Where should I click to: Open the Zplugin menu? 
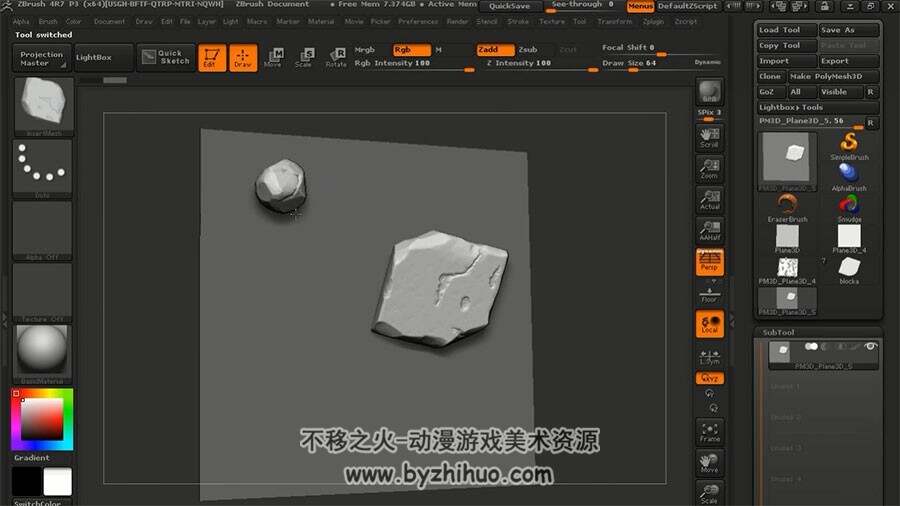click(653, 21)
